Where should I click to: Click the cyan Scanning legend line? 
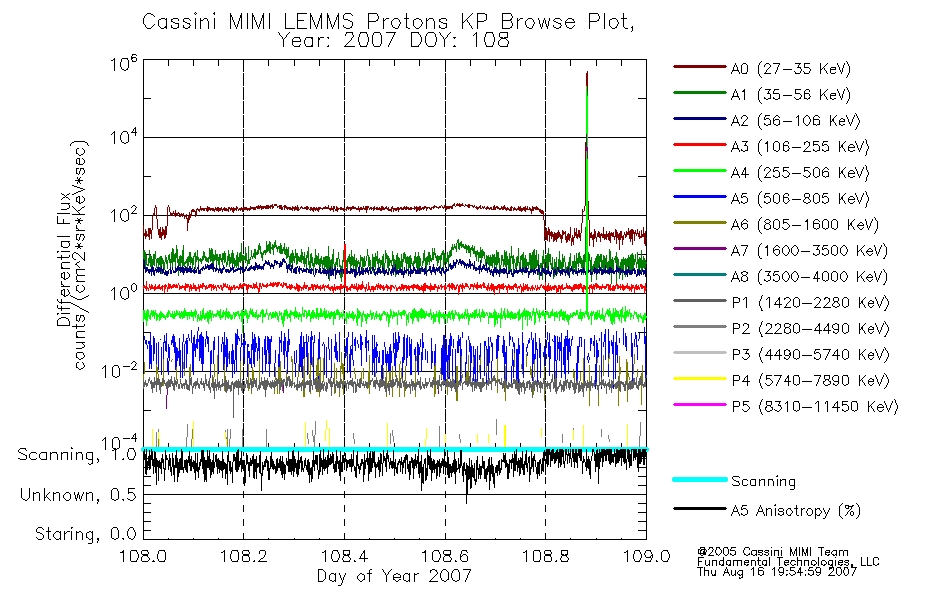click(700, 479)
